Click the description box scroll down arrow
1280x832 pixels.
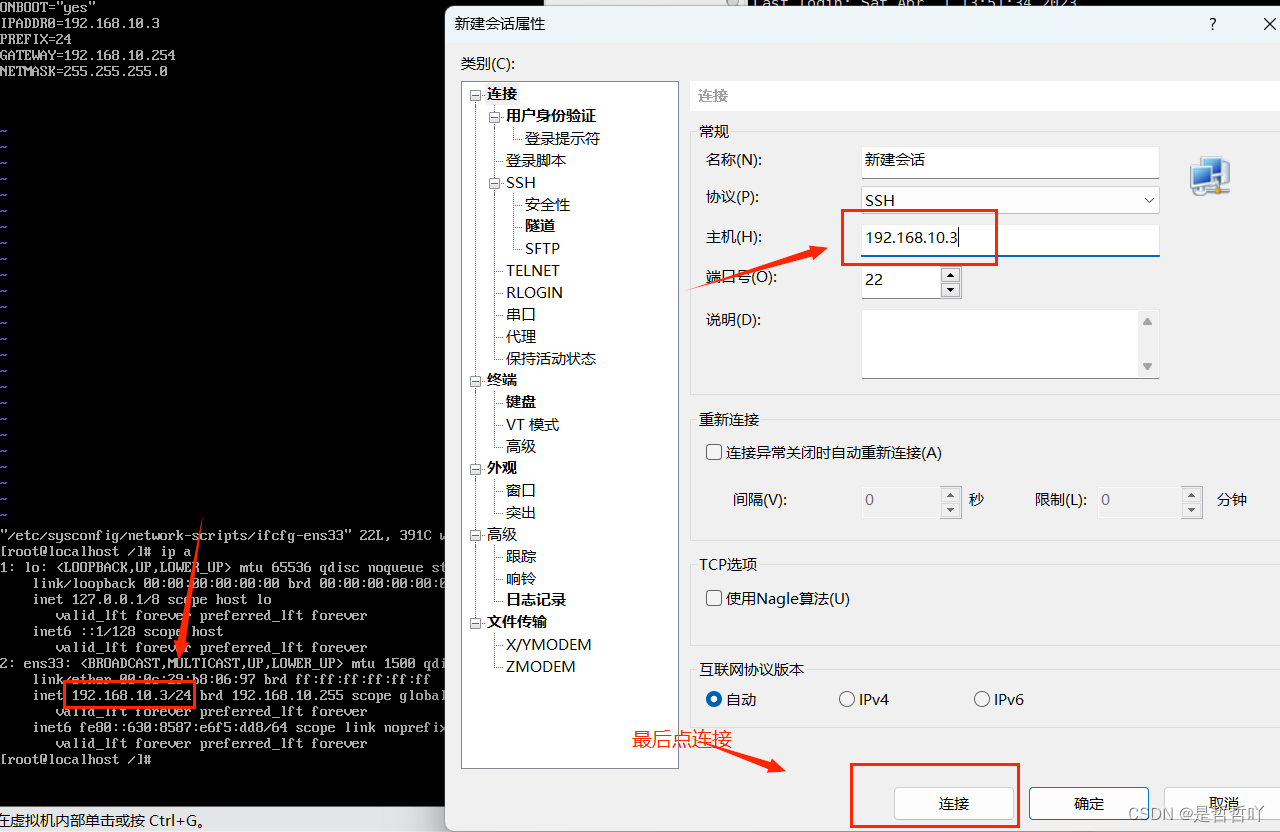(x=1148, y=367)
